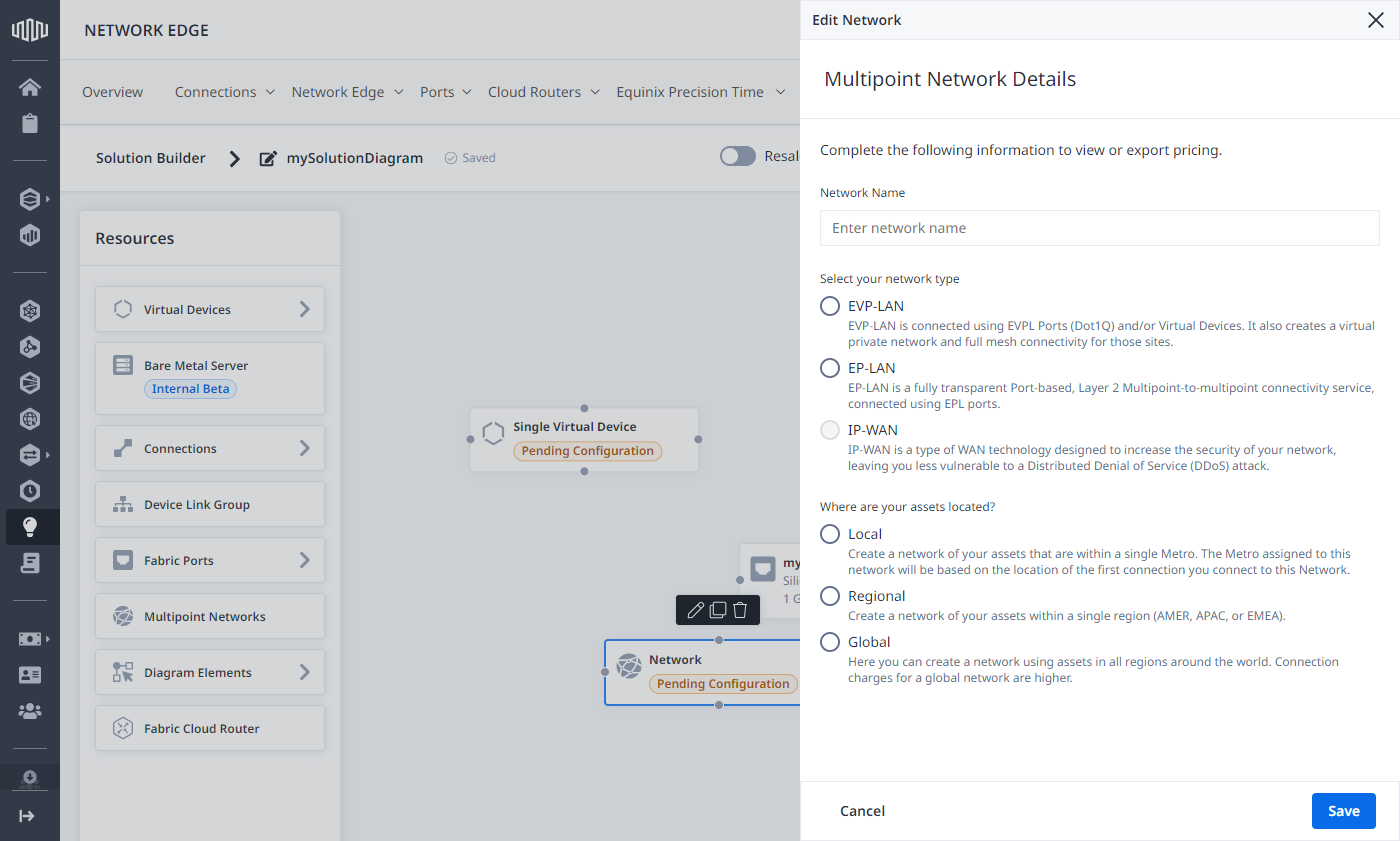Viewport: 1400px width, 841px height.
Task: Click the Fabric Ports resource icon
Action: pos(123,560)
